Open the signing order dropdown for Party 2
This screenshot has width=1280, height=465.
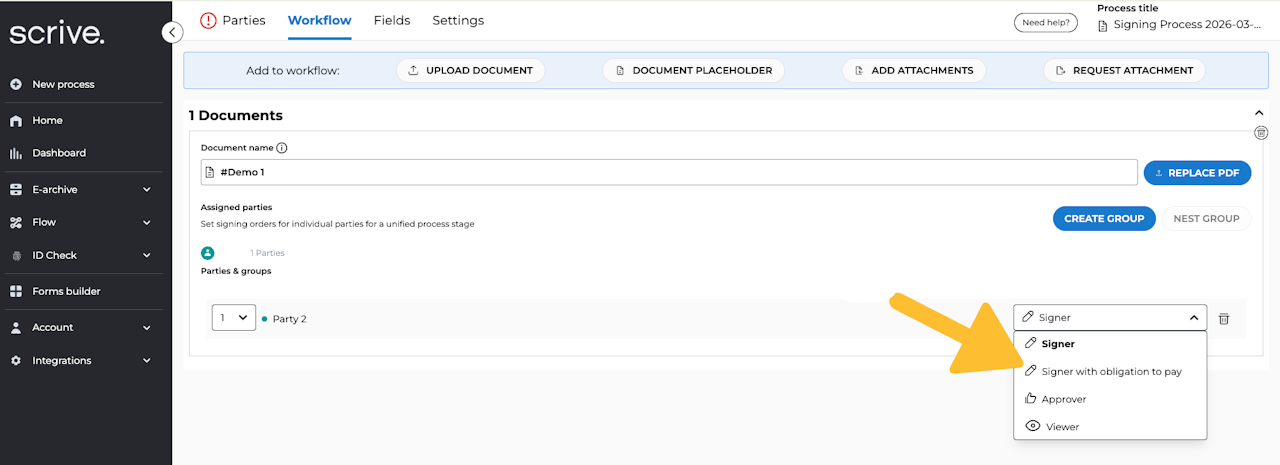coord(234,318)
